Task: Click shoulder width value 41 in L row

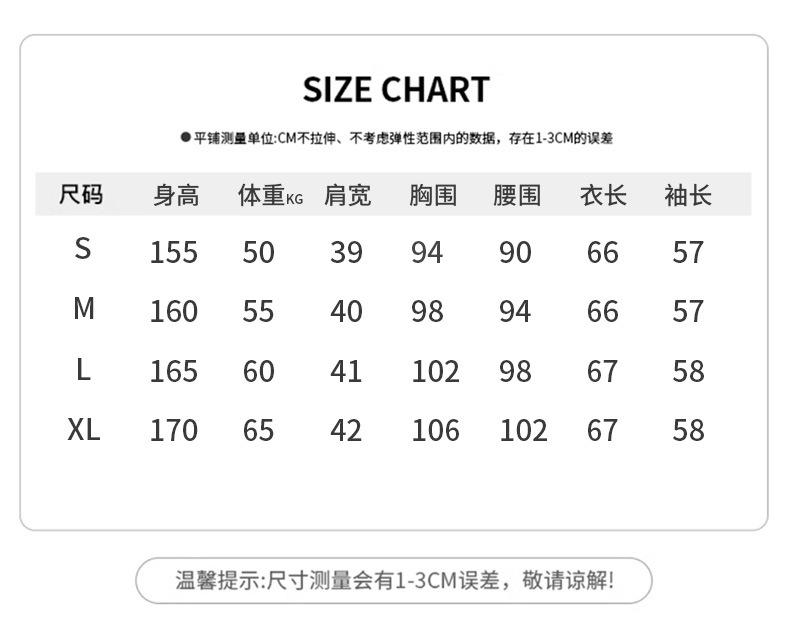Action: [346, 372]
